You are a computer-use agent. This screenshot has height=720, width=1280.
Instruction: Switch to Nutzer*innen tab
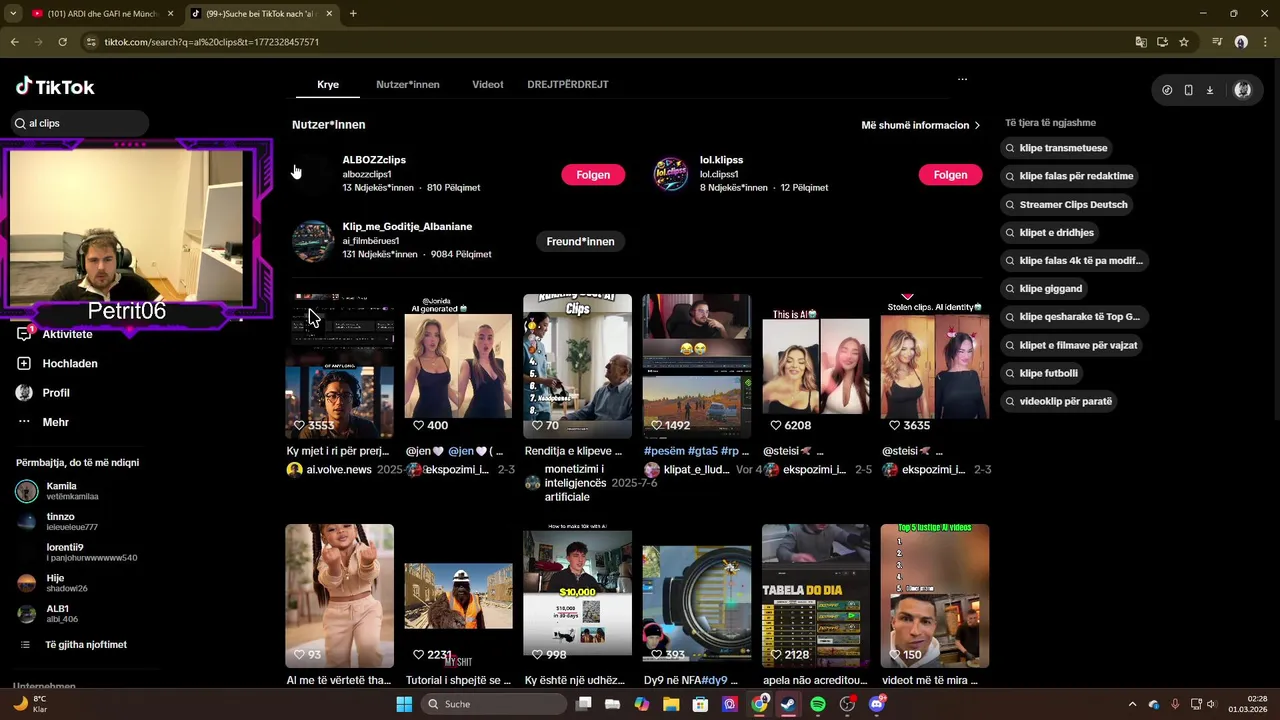(x=408, y=84)
